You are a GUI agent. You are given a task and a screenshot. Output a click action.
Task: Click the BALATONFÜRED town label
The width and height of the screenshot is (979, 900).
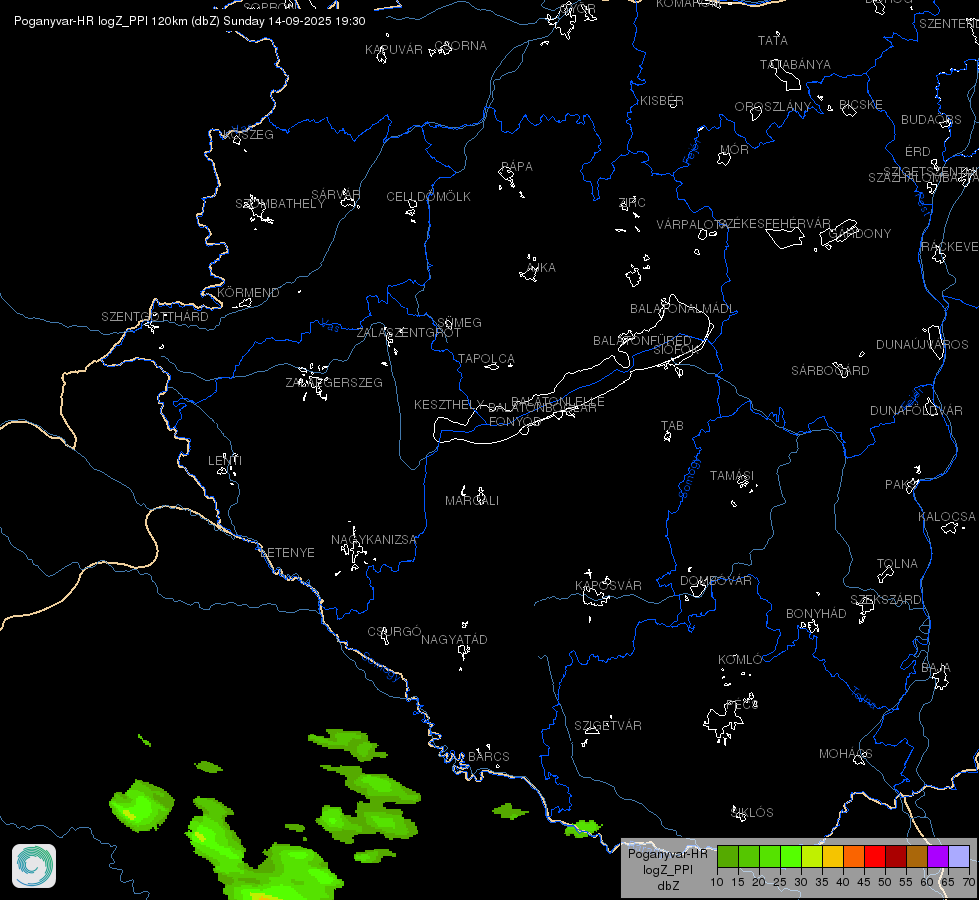[642, 341]
